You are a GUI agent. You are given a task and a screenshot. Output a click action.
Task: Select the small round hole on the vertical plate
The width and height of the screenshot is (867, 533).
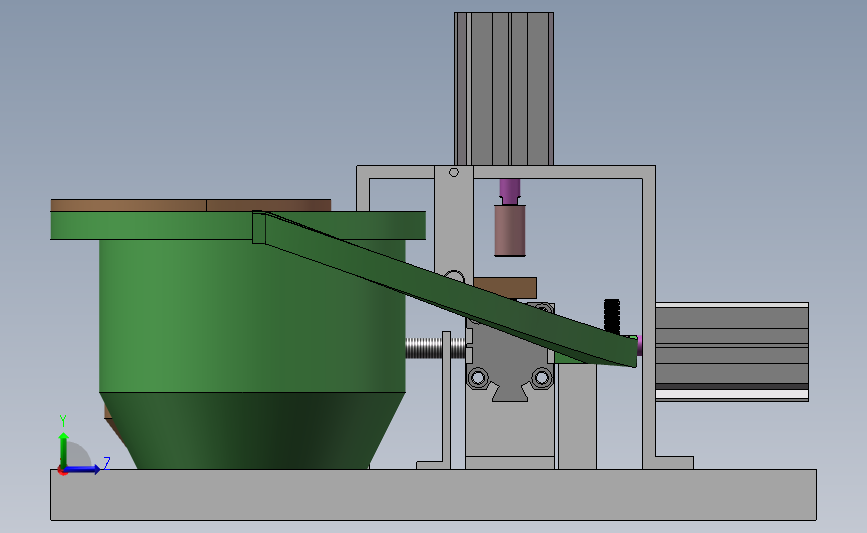[454, 173]
